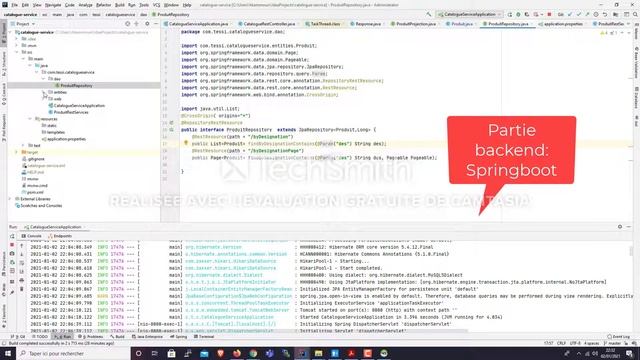Open the run configuration dropdown CatalogueServiceApplication
The height and width of the screenshot is (360, 640).
click(x=469, y=14)
